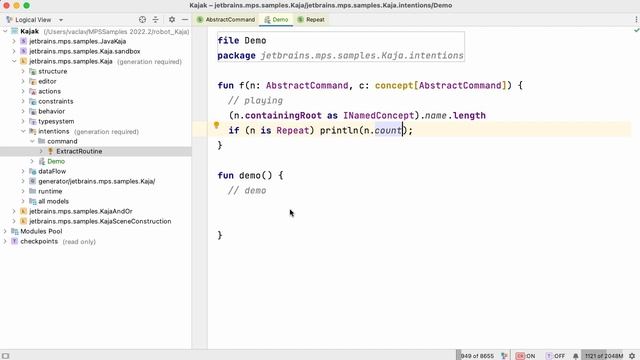640x360 pixels.
Task: Expand the typesystem aspect
Action: (23, 121)
